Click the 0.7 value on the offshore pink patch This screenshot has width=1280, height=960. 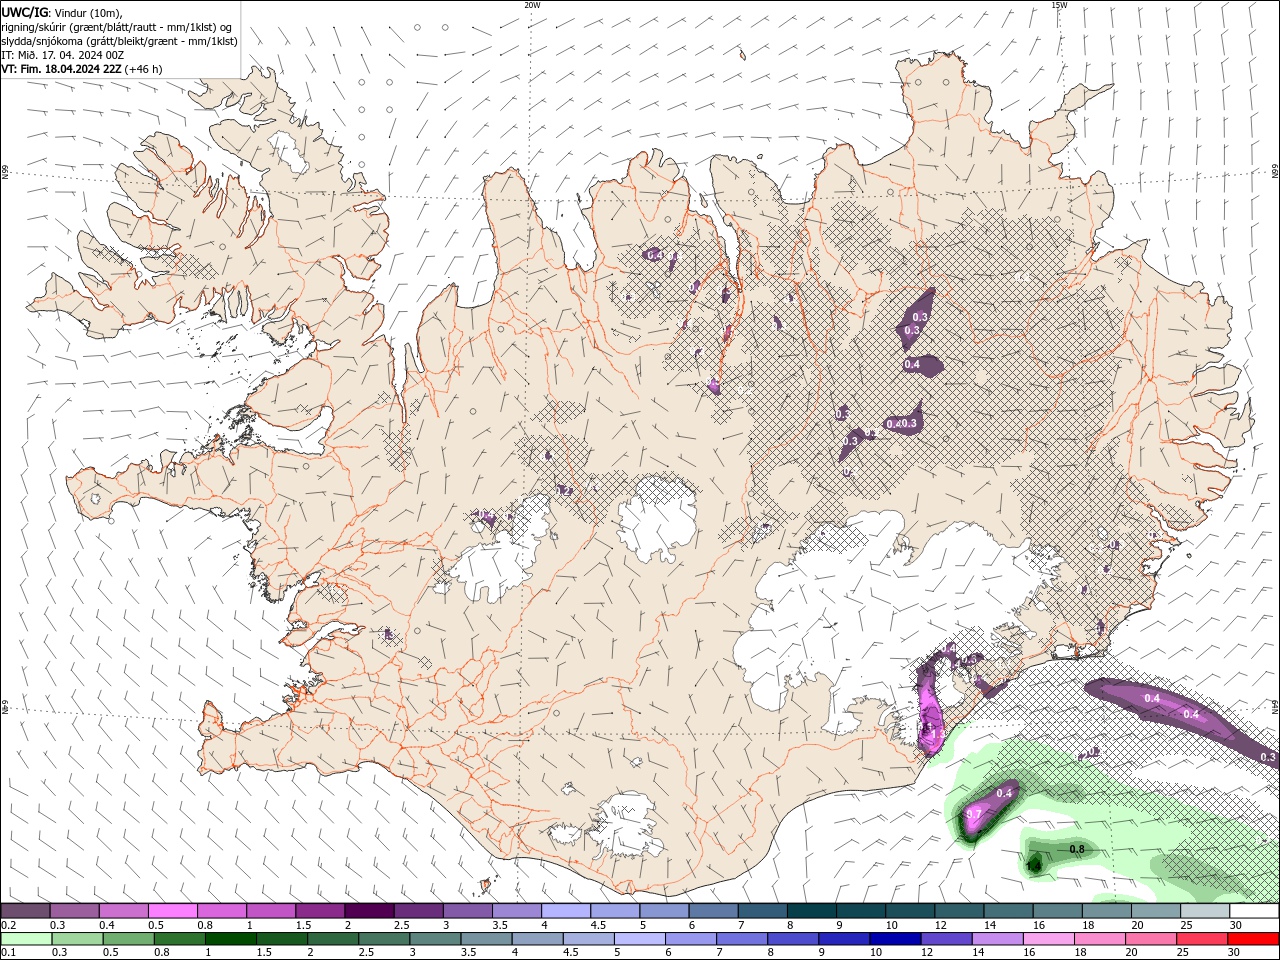click(973, 815)
